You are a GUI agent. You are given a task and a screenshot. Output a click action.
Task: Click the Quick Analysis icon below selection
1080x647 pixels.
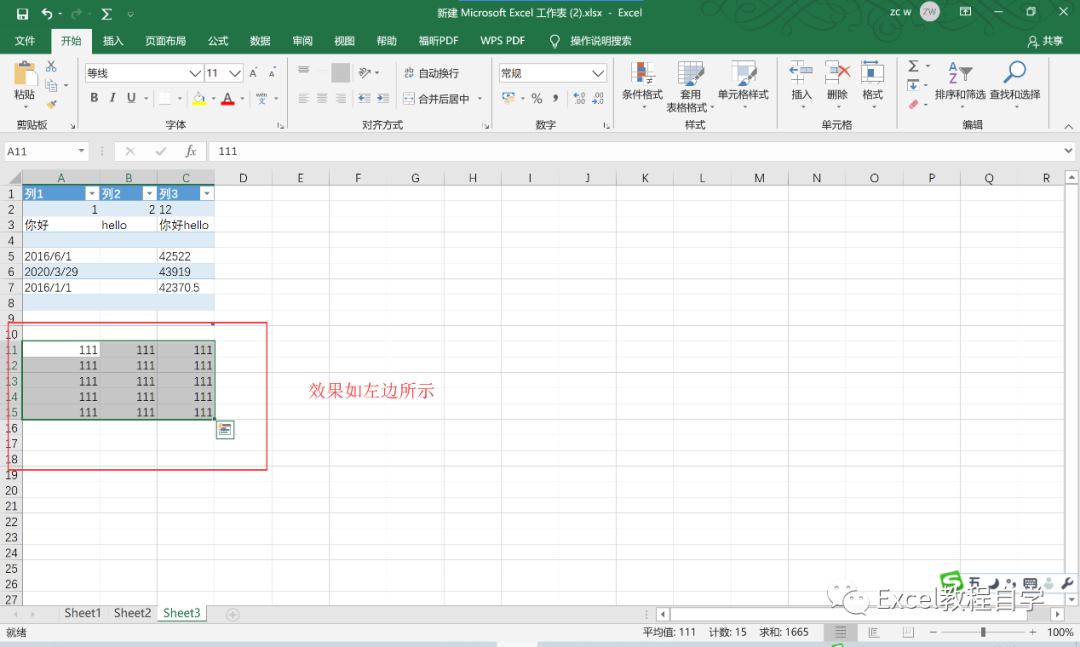click(x=225, y=429)
